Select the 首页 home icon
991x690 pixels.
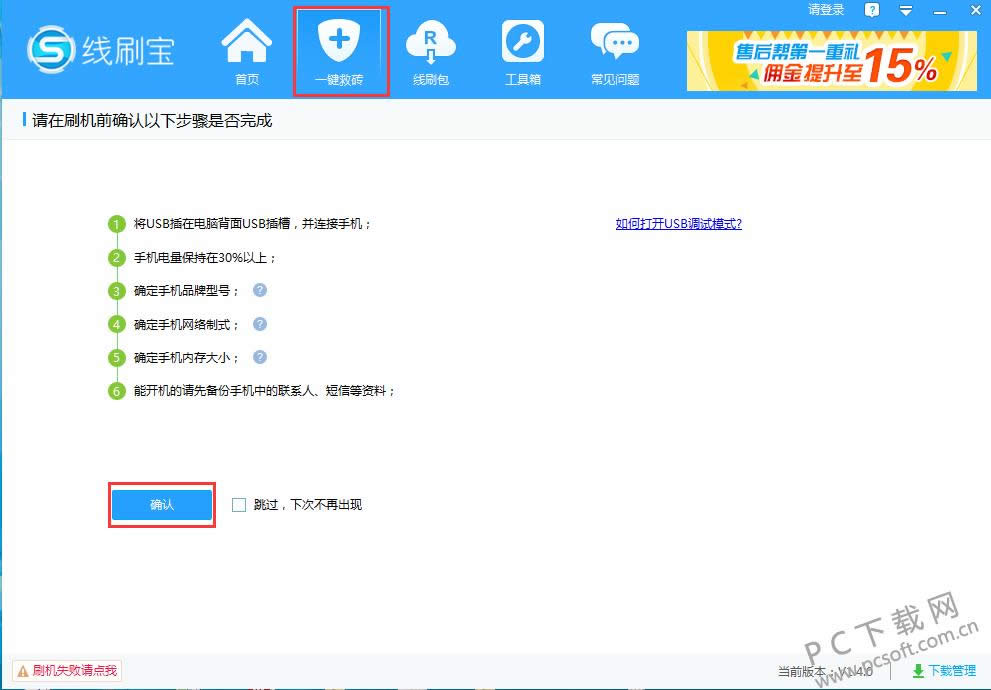(246, 42)
